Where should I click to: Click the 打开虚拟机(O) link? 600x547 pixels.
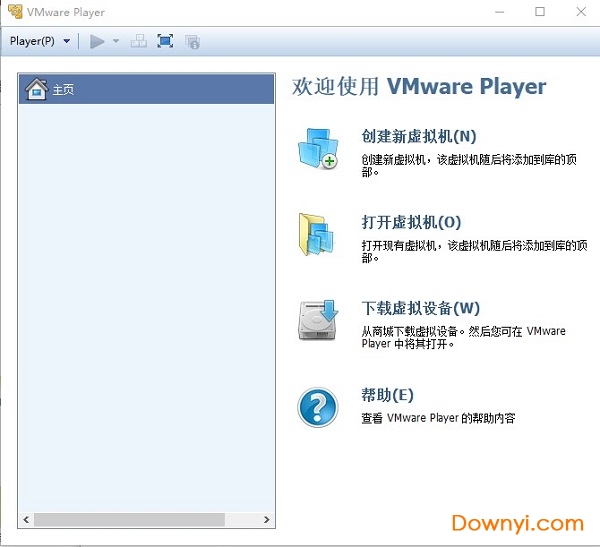[411, 222]
